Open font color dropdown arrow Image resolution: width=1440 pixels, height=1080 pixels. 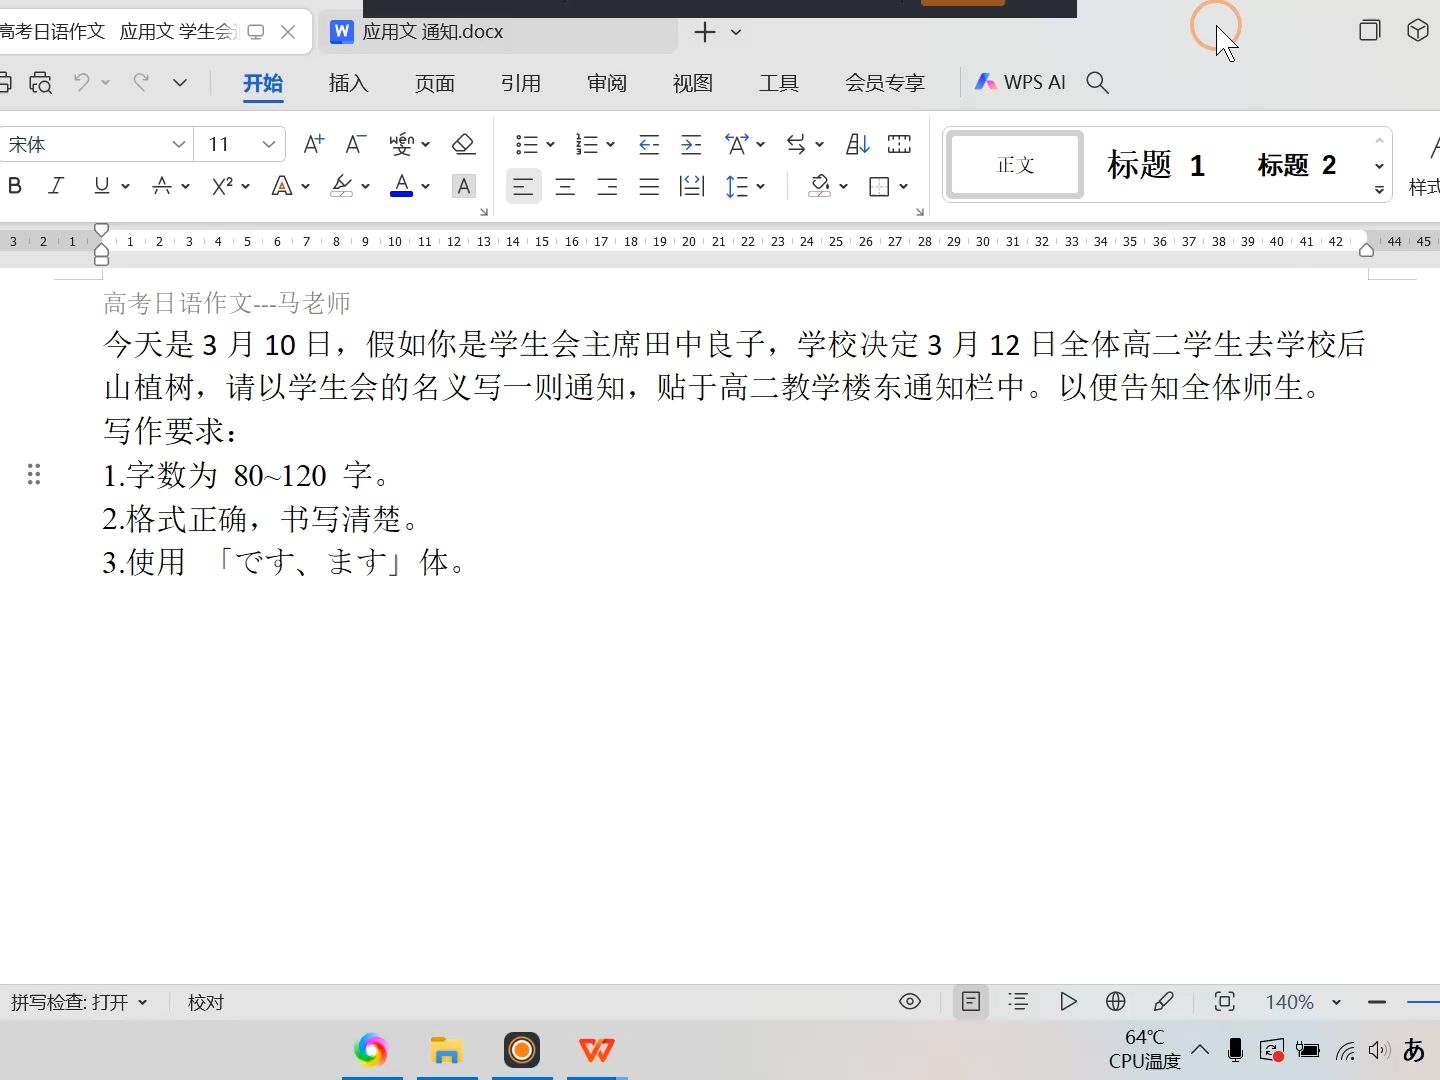425,186
